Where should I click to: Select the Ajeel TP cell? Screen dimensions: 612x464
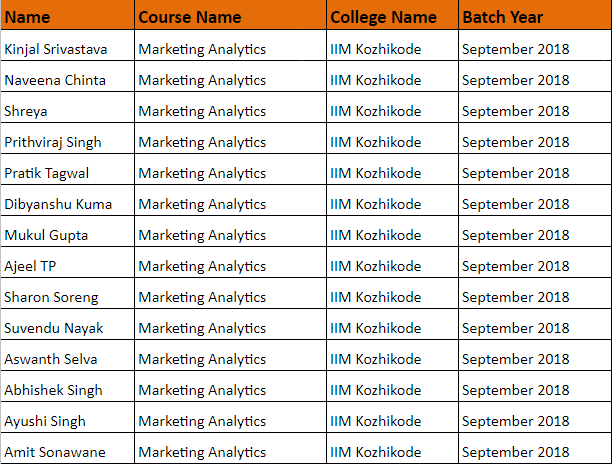[x=66, y=266]
